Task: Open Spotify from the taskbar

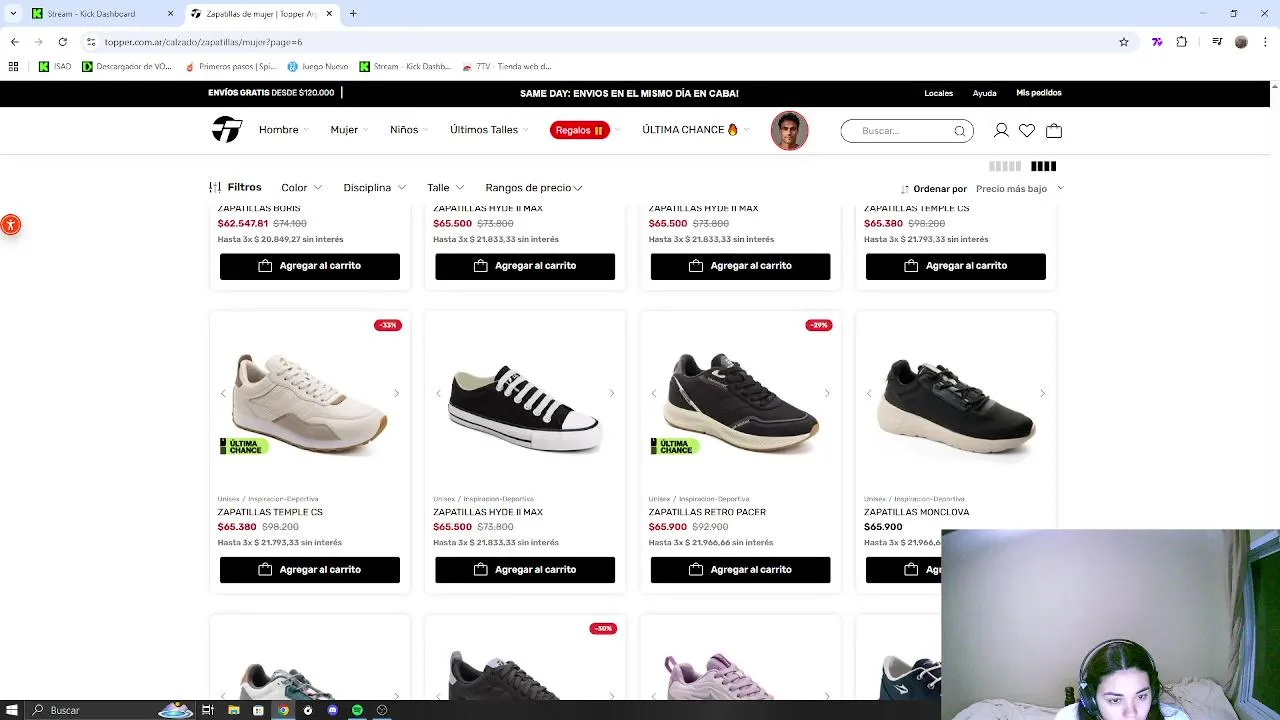Action: tap(357, 710)
